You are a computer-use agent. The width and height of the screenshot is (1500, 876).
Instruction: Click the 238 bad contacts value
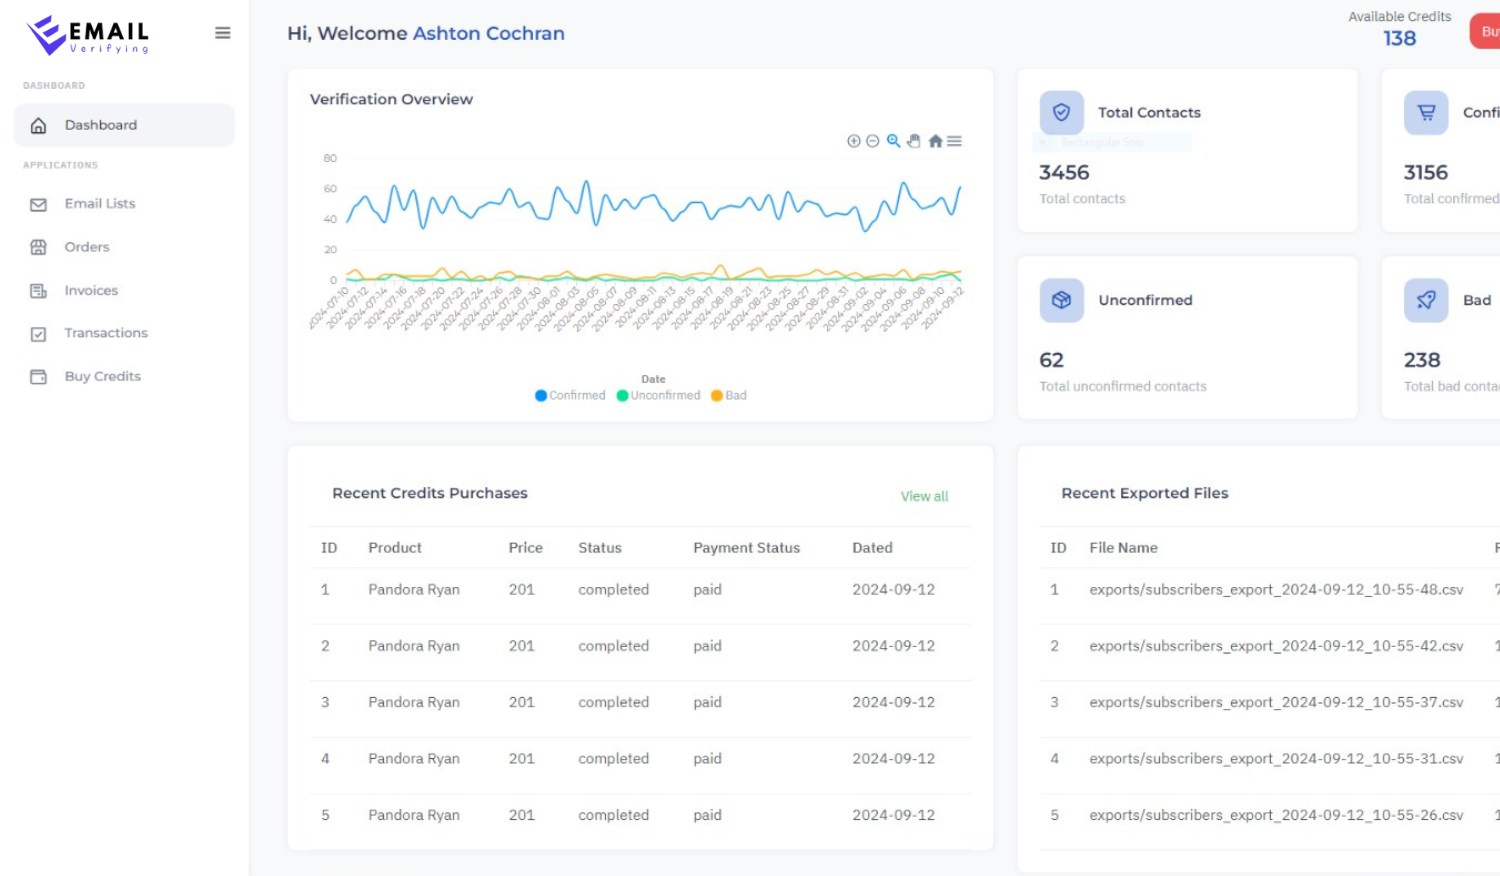(1421, 360)
